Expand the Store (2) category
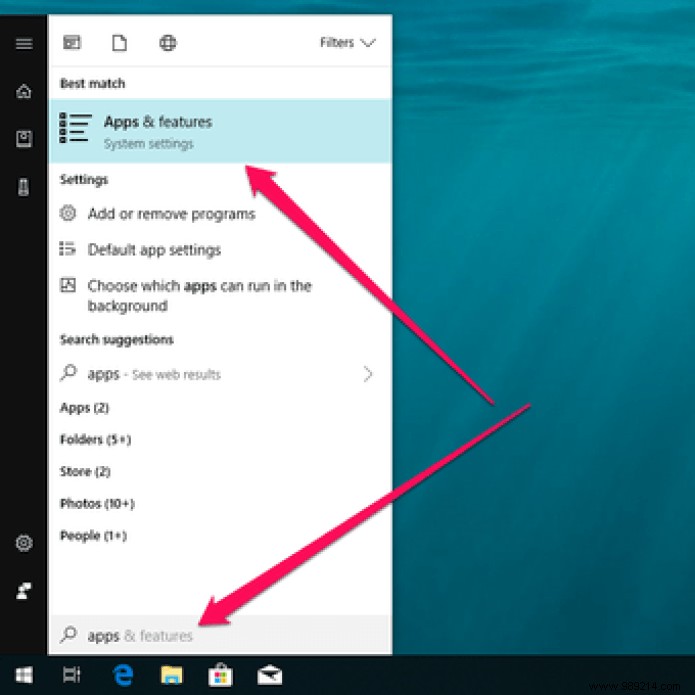 [x=85, y=472]
